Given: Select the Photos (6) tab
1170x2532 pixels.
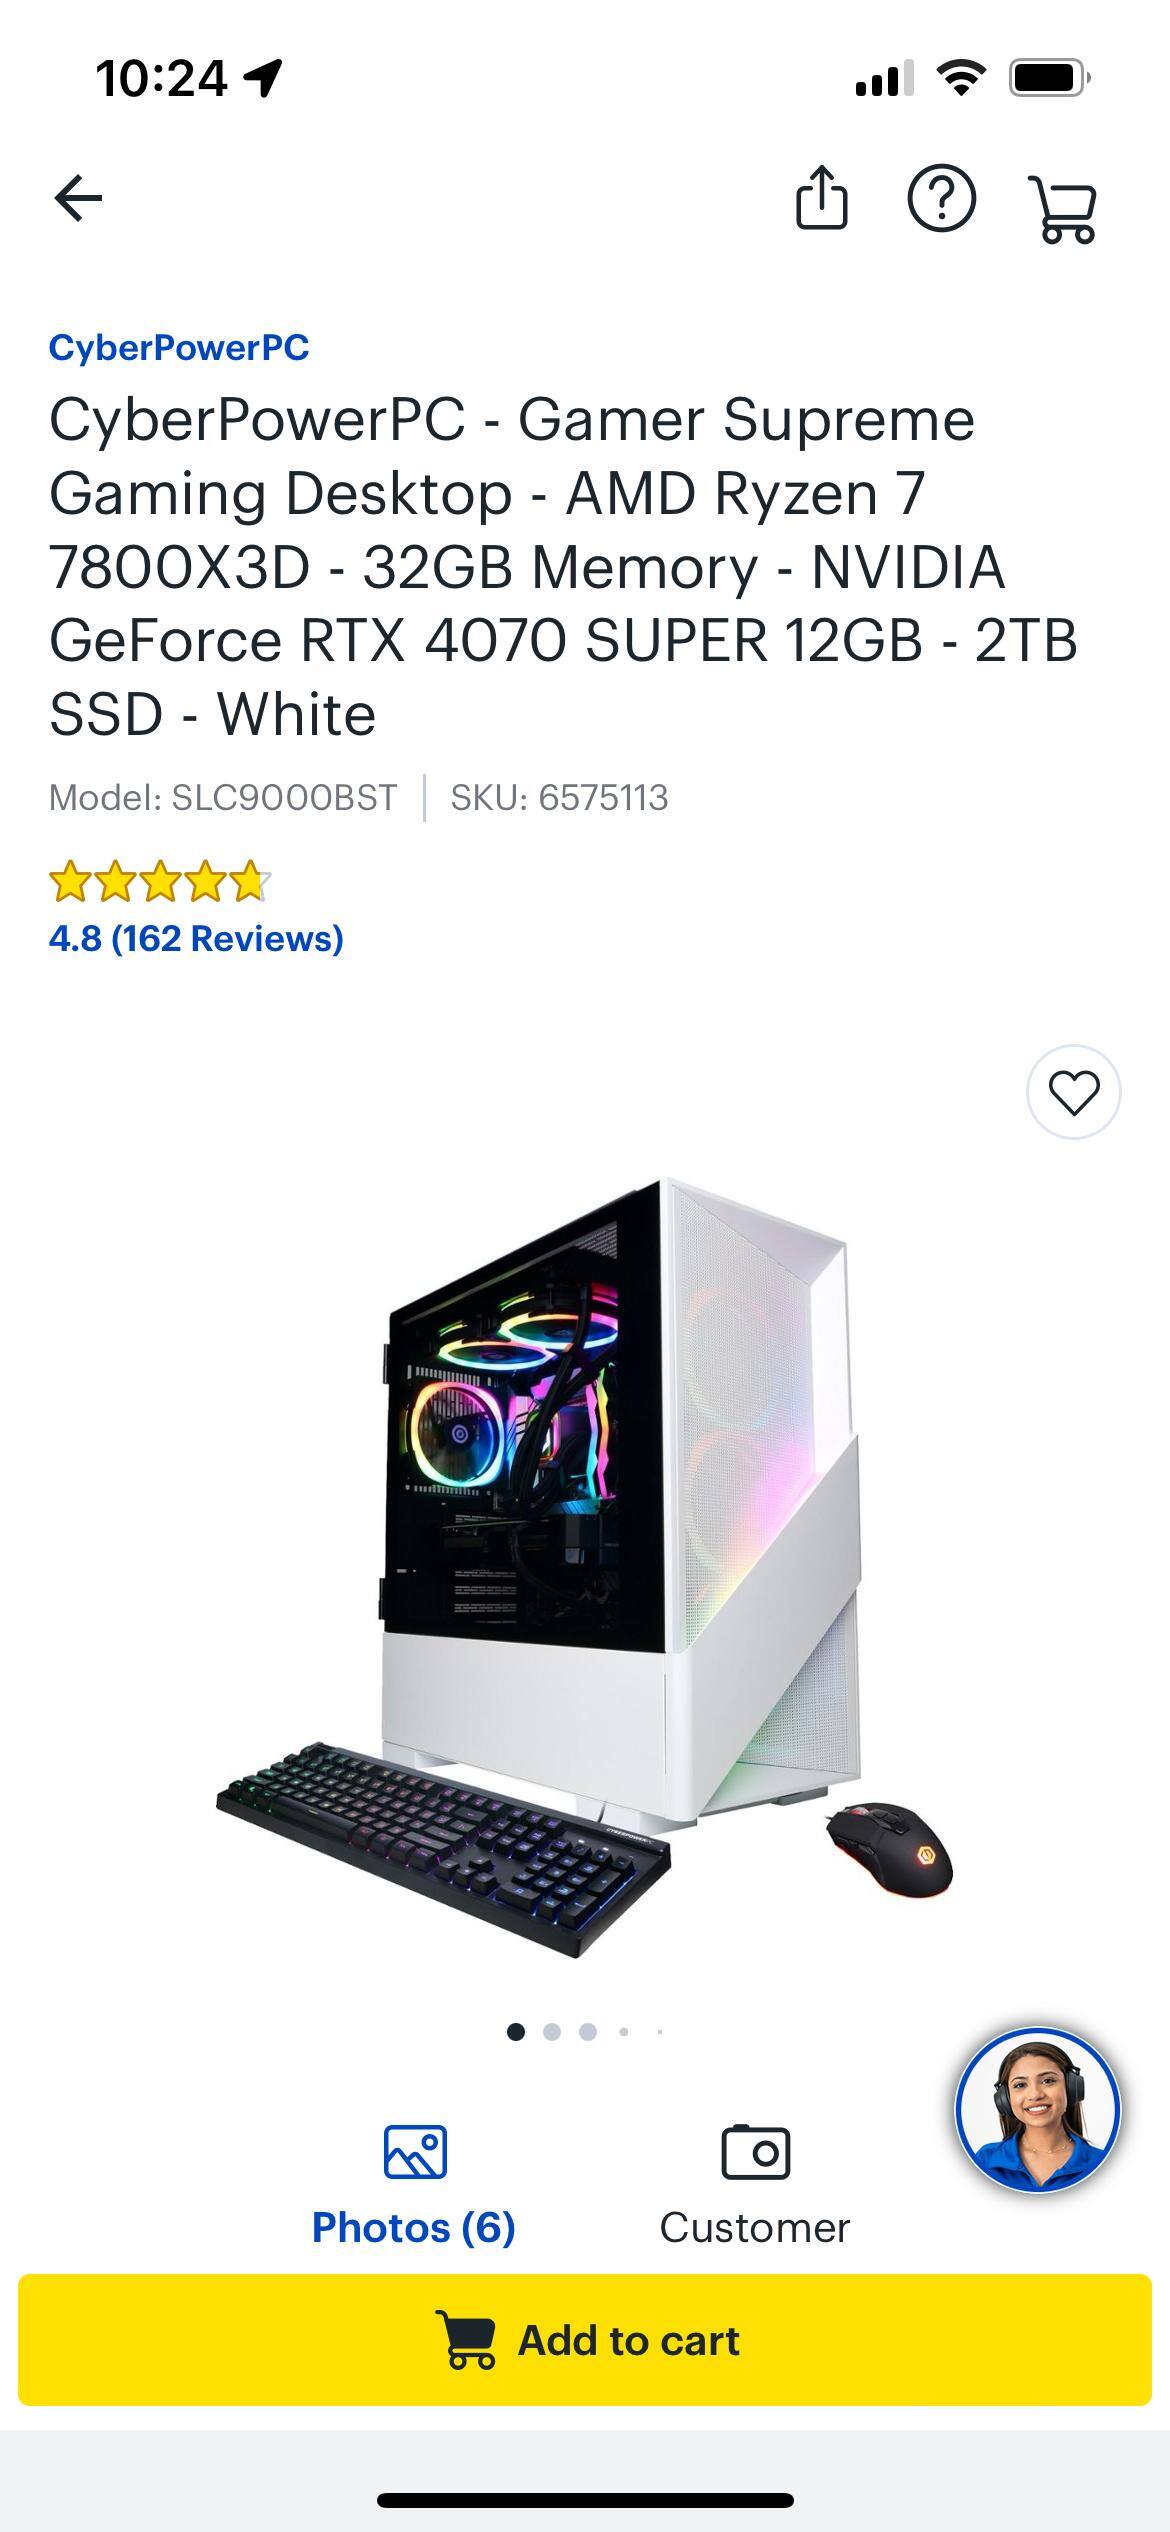Looking at the screenshot, I should point(414,2228).
